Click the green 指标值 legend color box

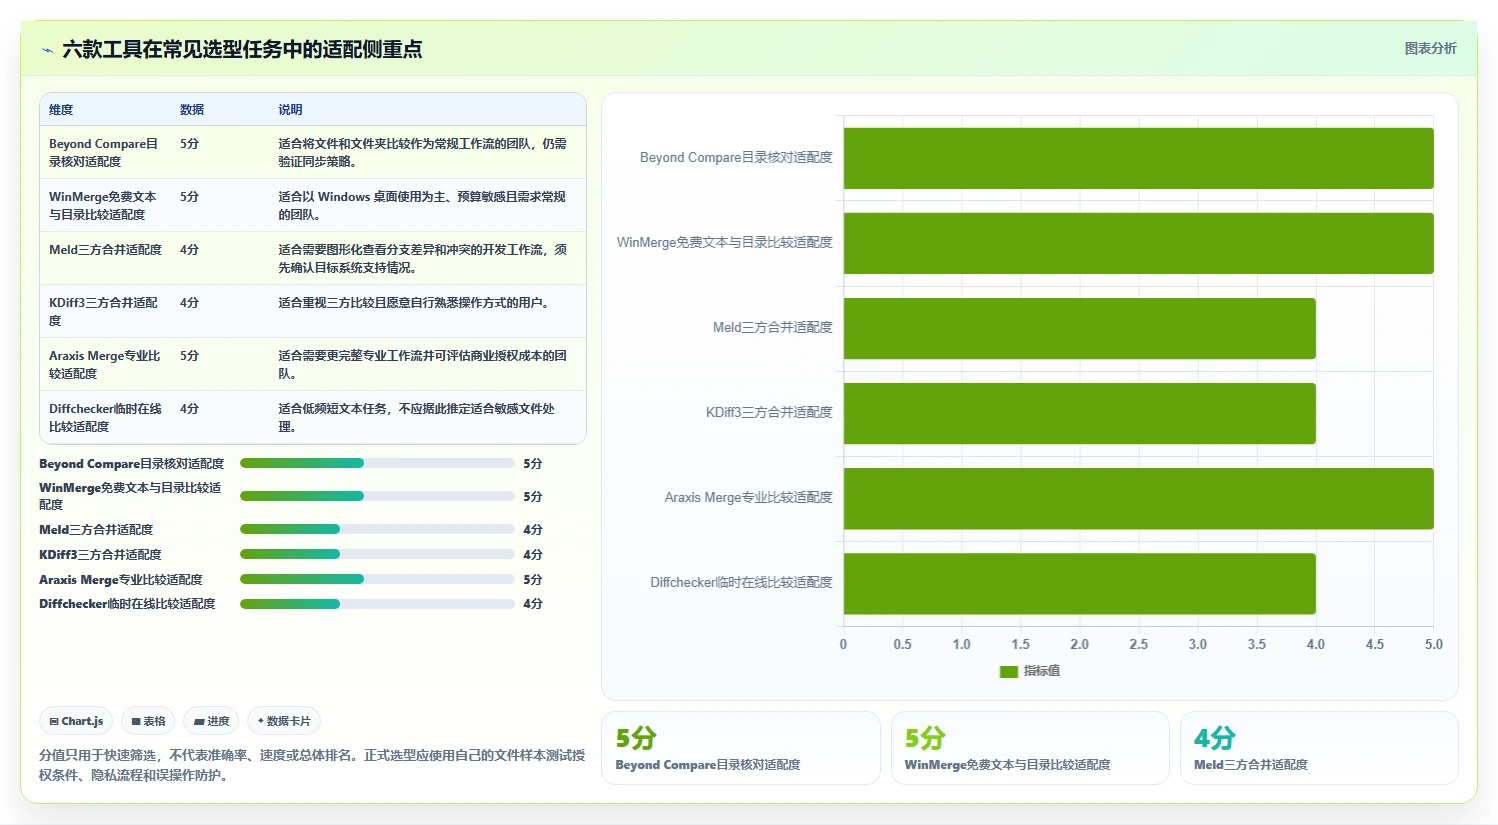pos(1009,671)
